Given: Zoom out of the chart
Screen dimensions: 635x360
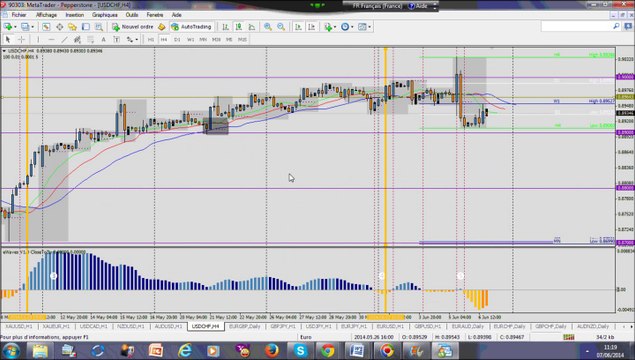Looking at the screenshot, I should click(x=281, y=27).
